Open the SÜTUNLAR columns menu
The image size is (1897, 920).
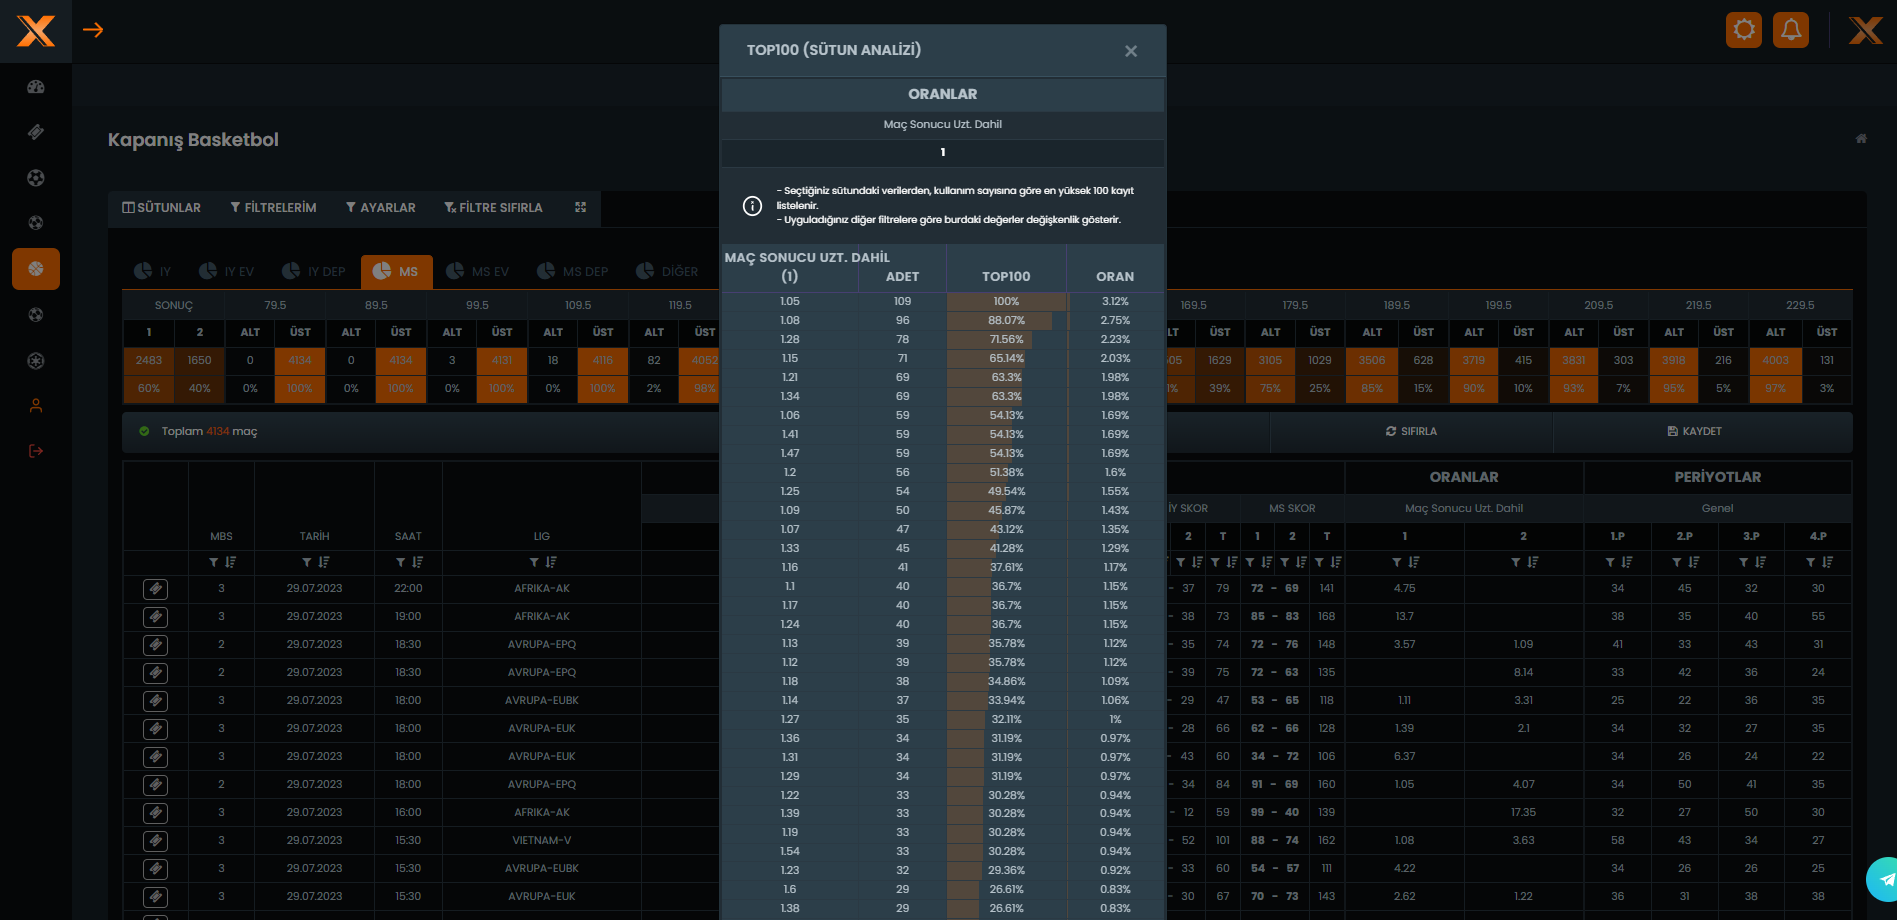point(162,207)
